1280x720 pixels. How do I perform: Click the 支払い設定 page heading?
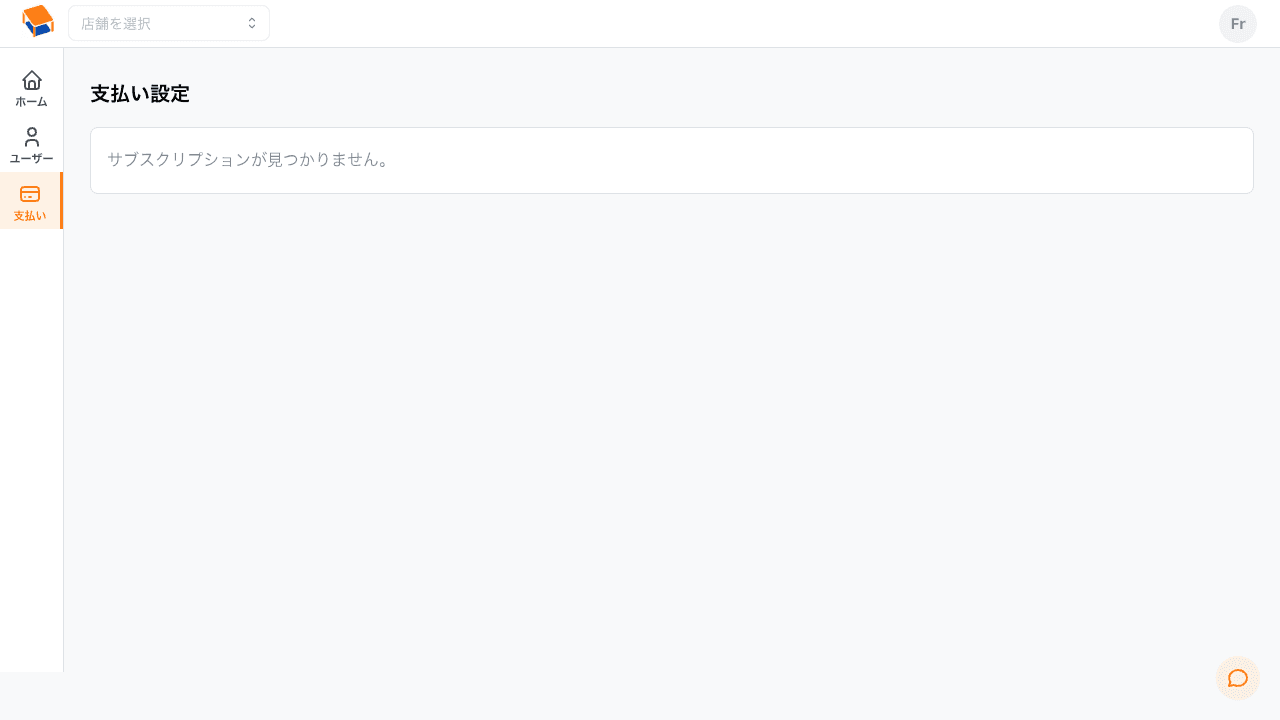point(140,94)
